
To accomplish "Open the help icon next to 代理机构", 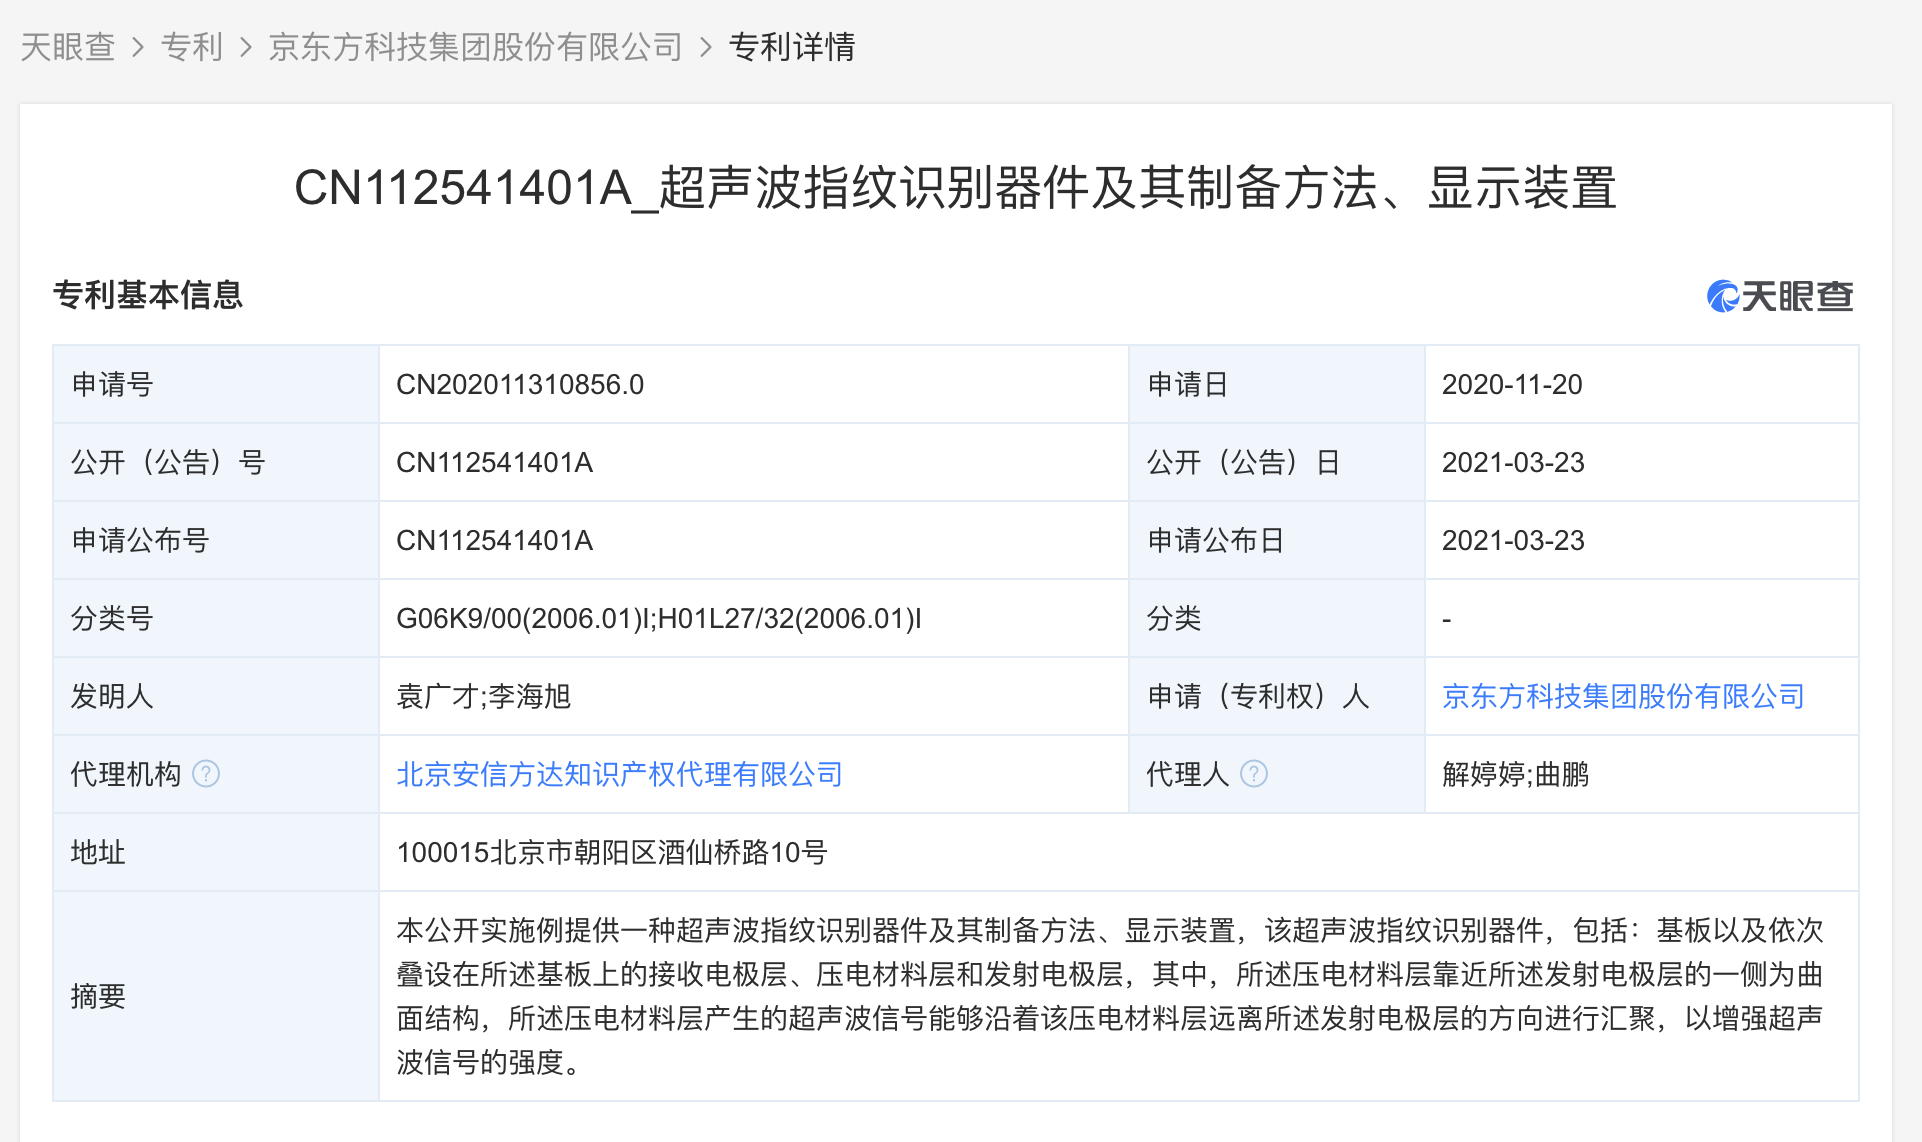I will point(207,774).
